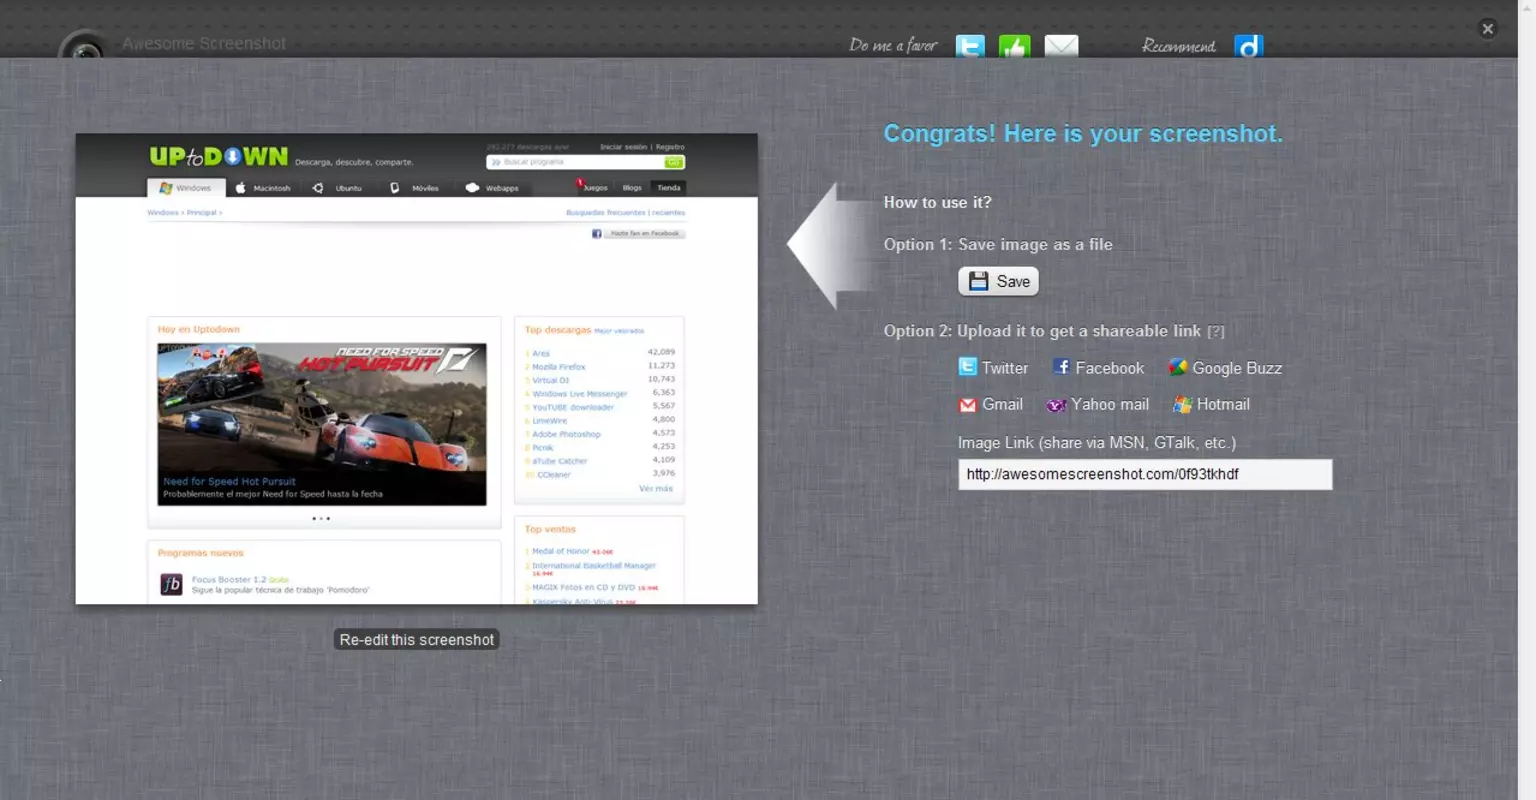Click the Twitter icon beside Do me a favor
Image resolution: width=1536 pixels, height=800 pixels.
coord(970,46)
